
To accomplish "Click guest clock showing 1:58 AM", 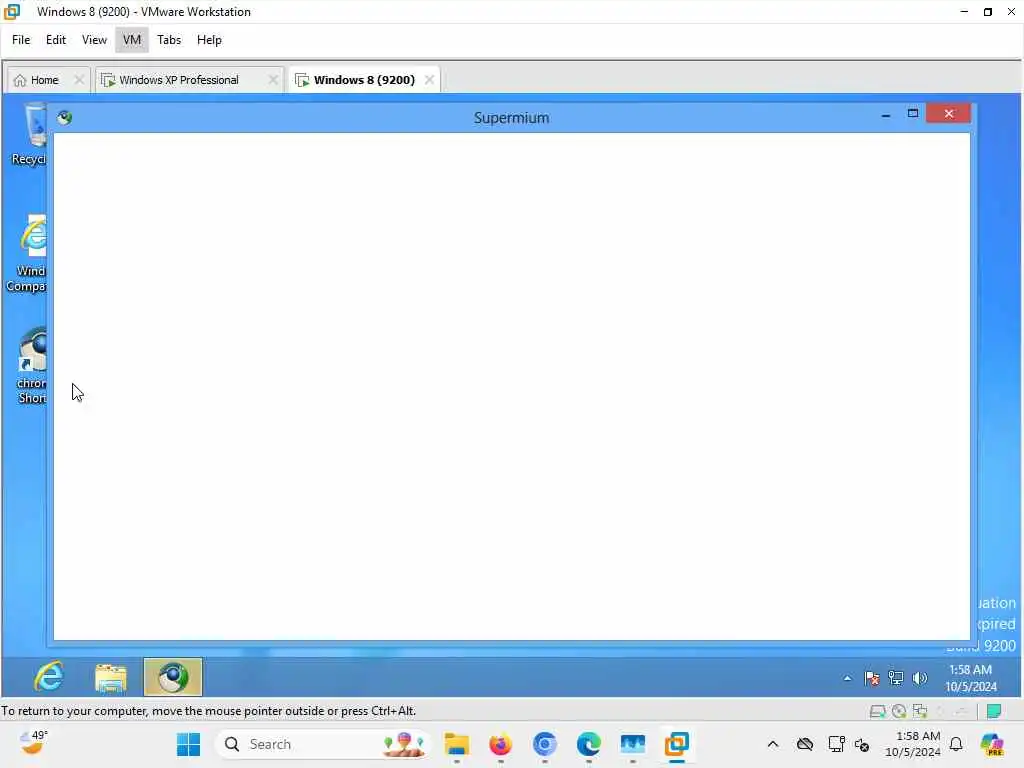I will (x=970, y=678).
